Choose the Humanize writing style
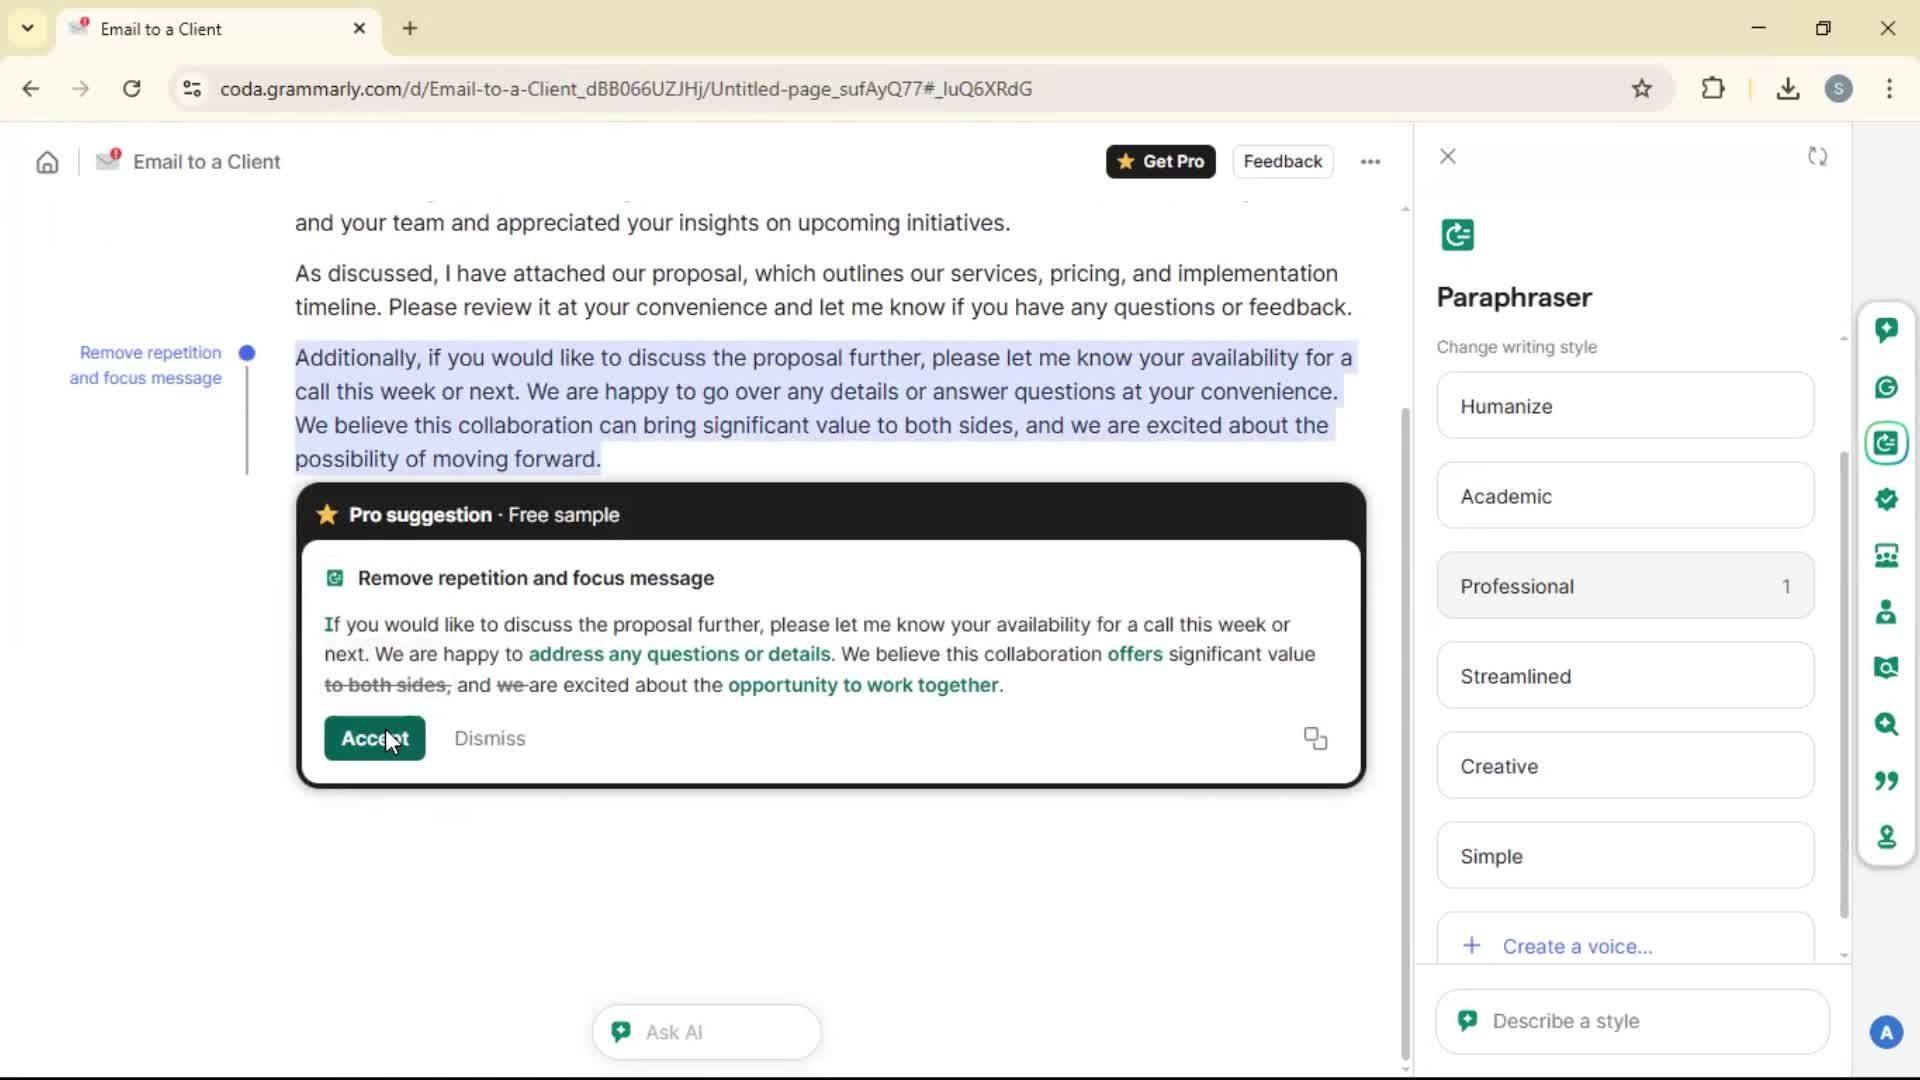 point(1624,406)
